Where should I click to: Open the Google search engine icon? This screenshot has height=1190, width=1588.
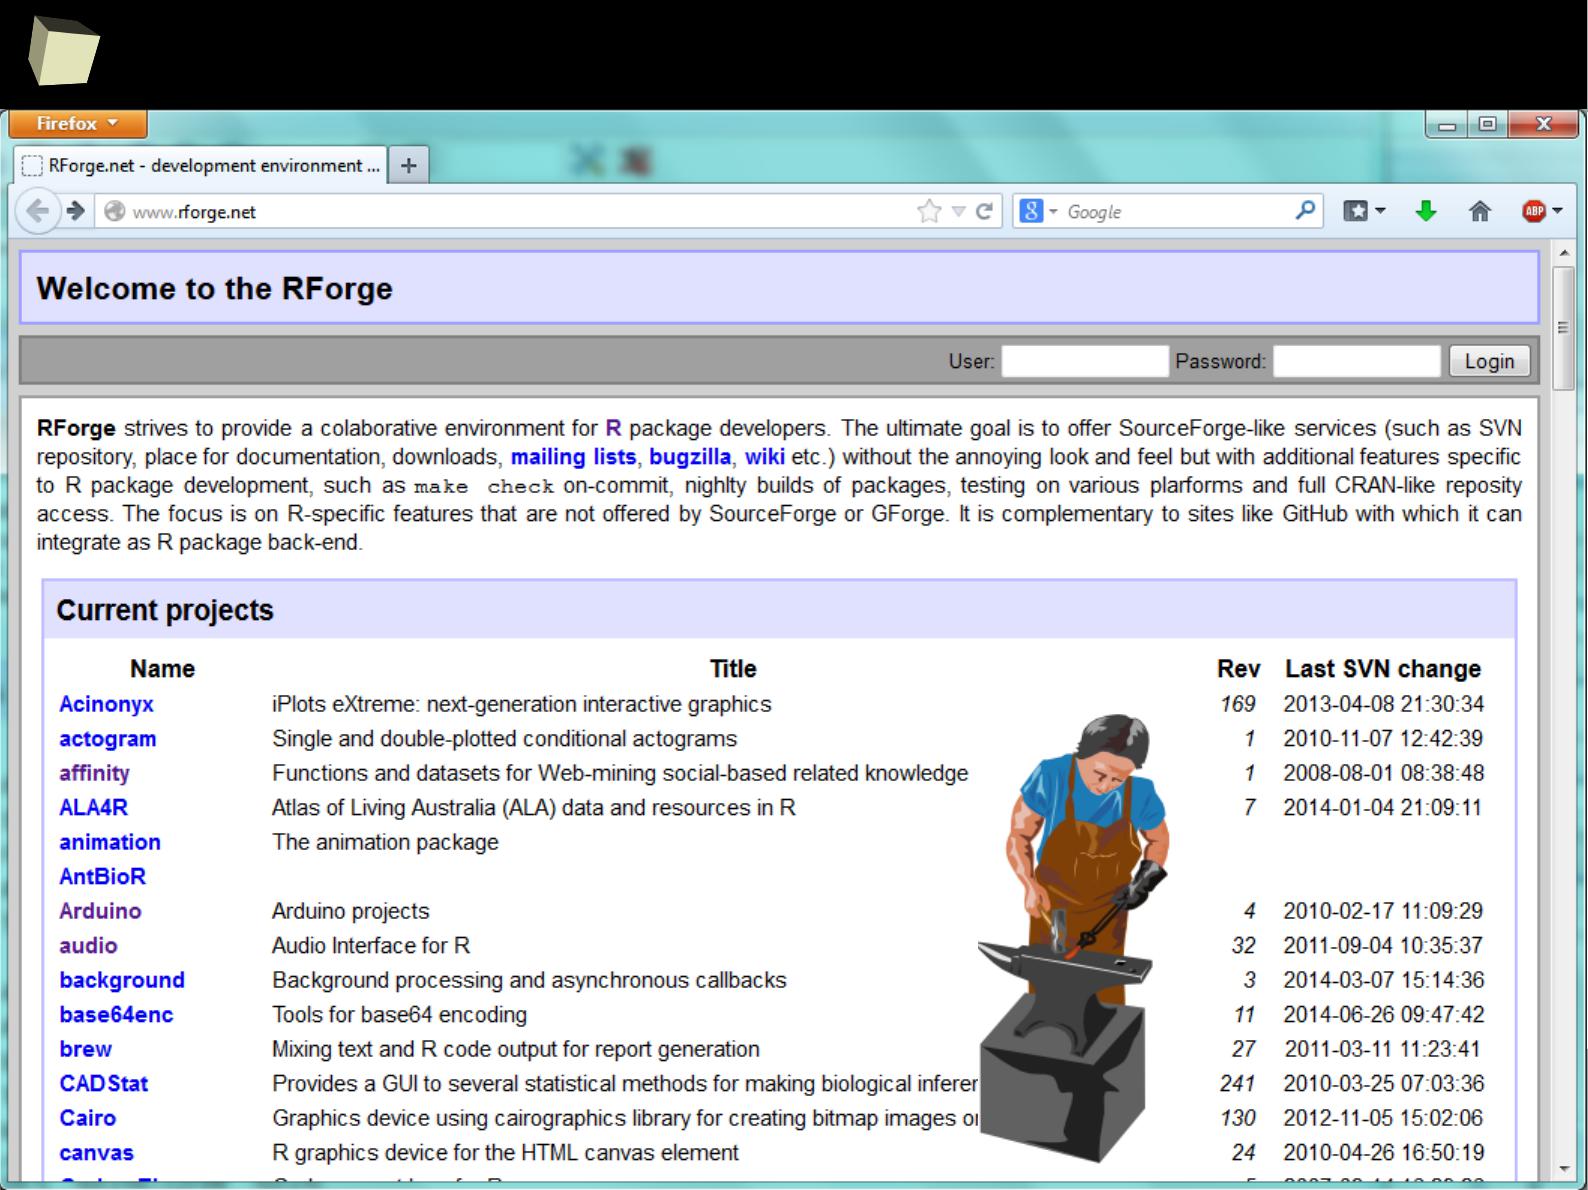pos(1031,211)
